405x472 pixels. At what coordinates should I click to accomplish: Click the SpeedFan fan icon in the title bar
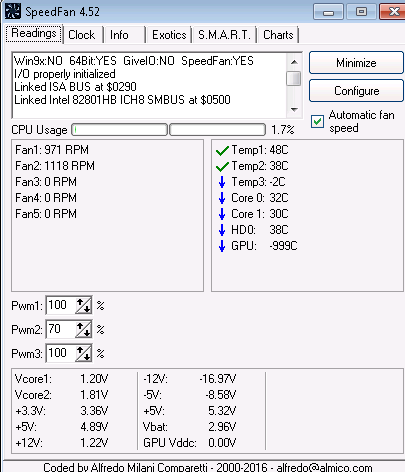[13, 11]
